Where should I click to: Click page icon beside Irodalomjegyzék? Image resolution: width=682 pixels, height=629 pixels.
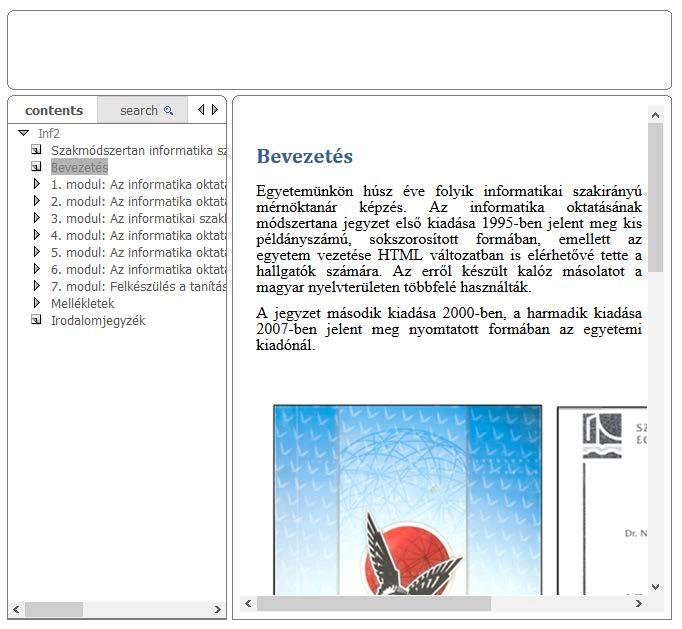point(37,320)
